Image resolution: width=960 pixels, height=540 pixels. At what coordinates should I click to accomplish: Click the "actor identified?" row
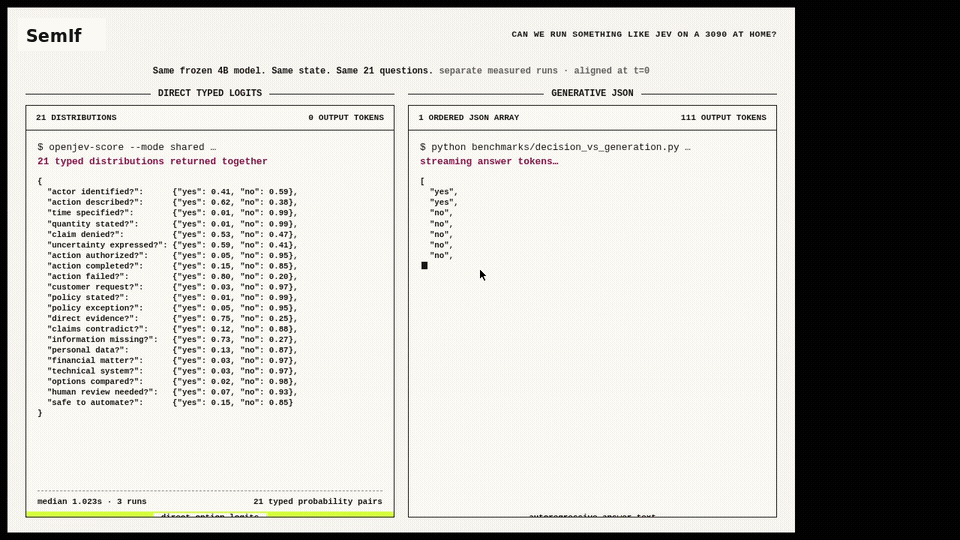[x=172, y=192]
